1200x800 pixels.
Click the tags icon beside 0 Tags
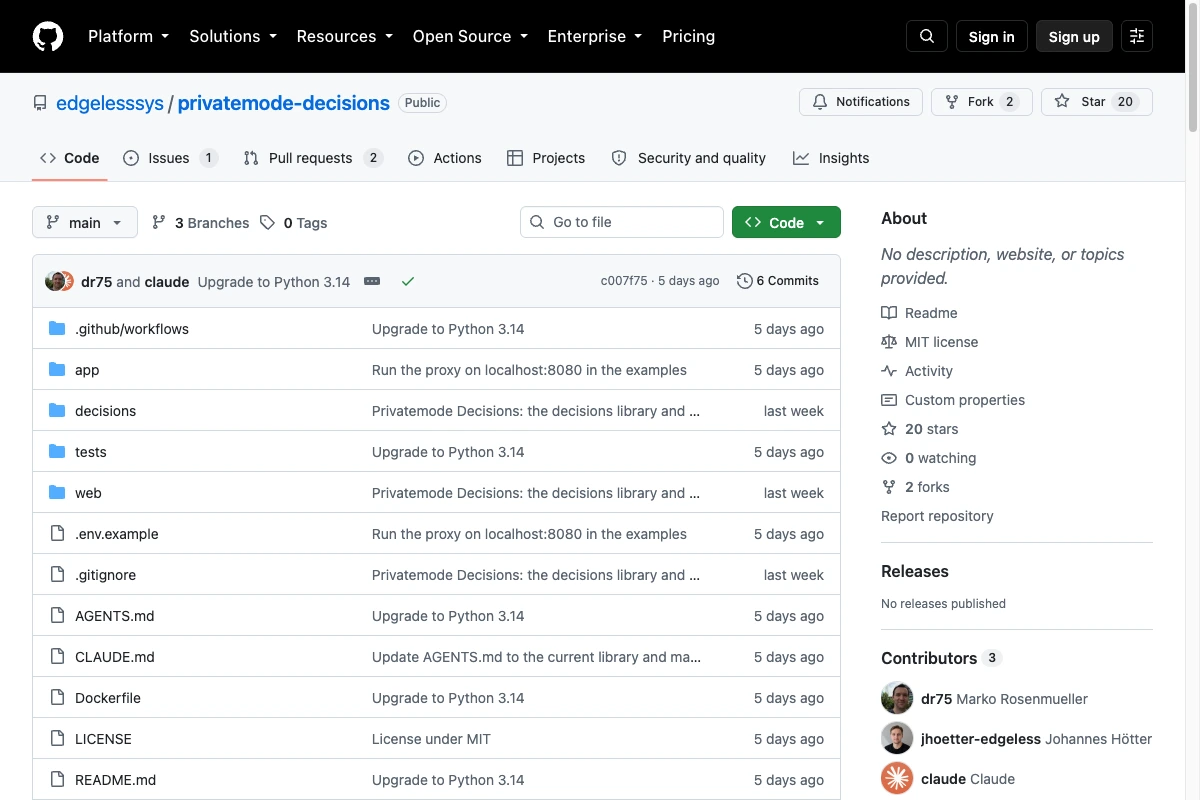(267, 223)
